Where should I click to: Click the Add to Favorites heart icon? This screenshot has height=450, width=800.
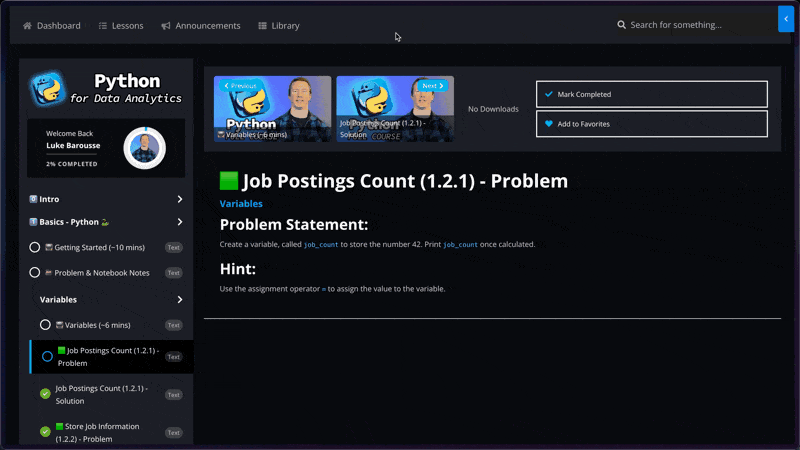[548, 123]
